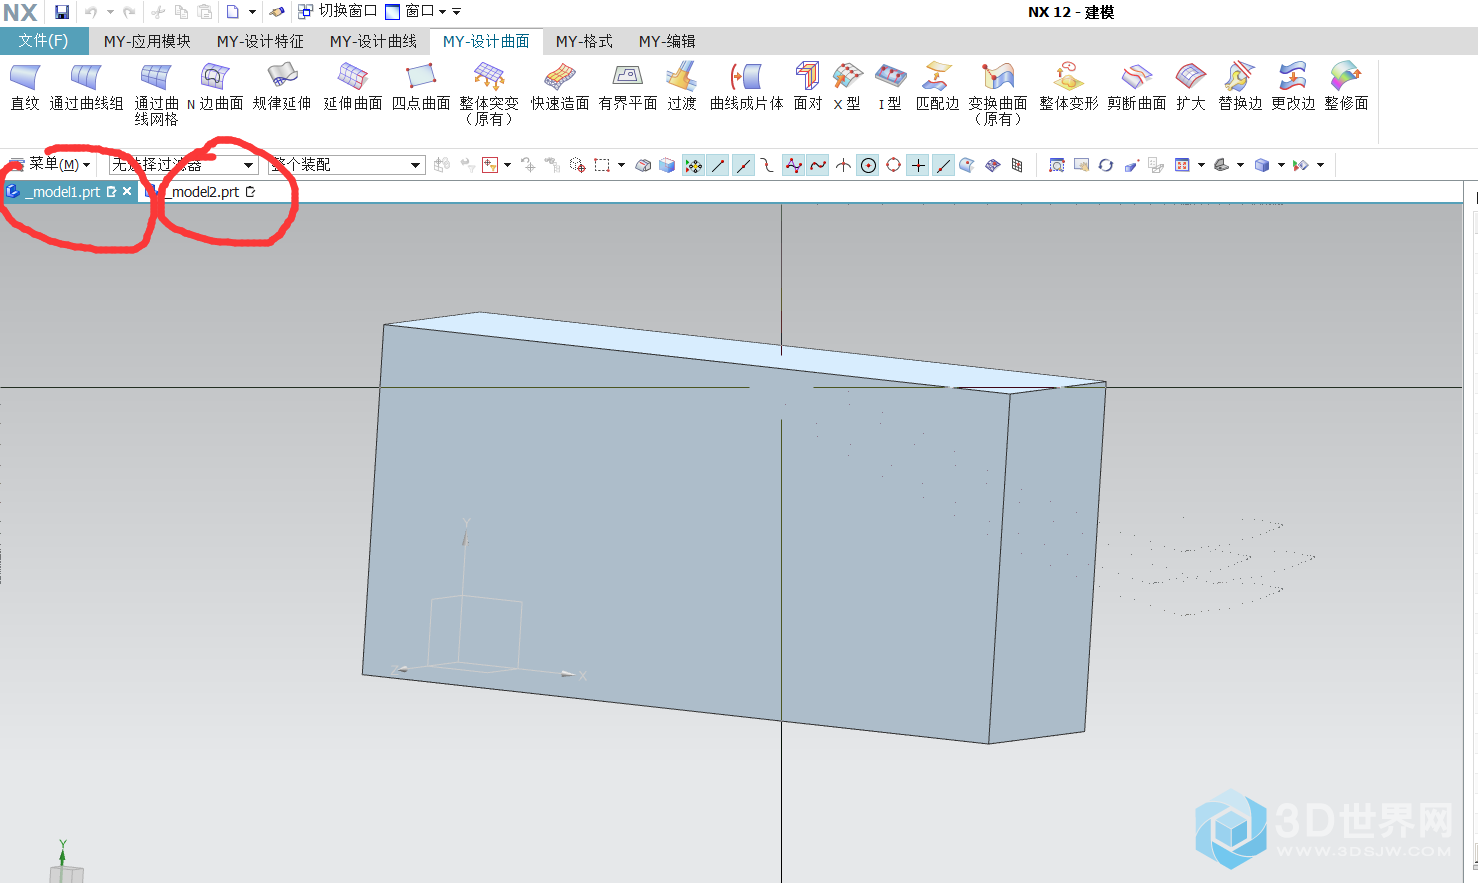Select the 变换曲面 transform surface tool

click(x=998, y=95)
